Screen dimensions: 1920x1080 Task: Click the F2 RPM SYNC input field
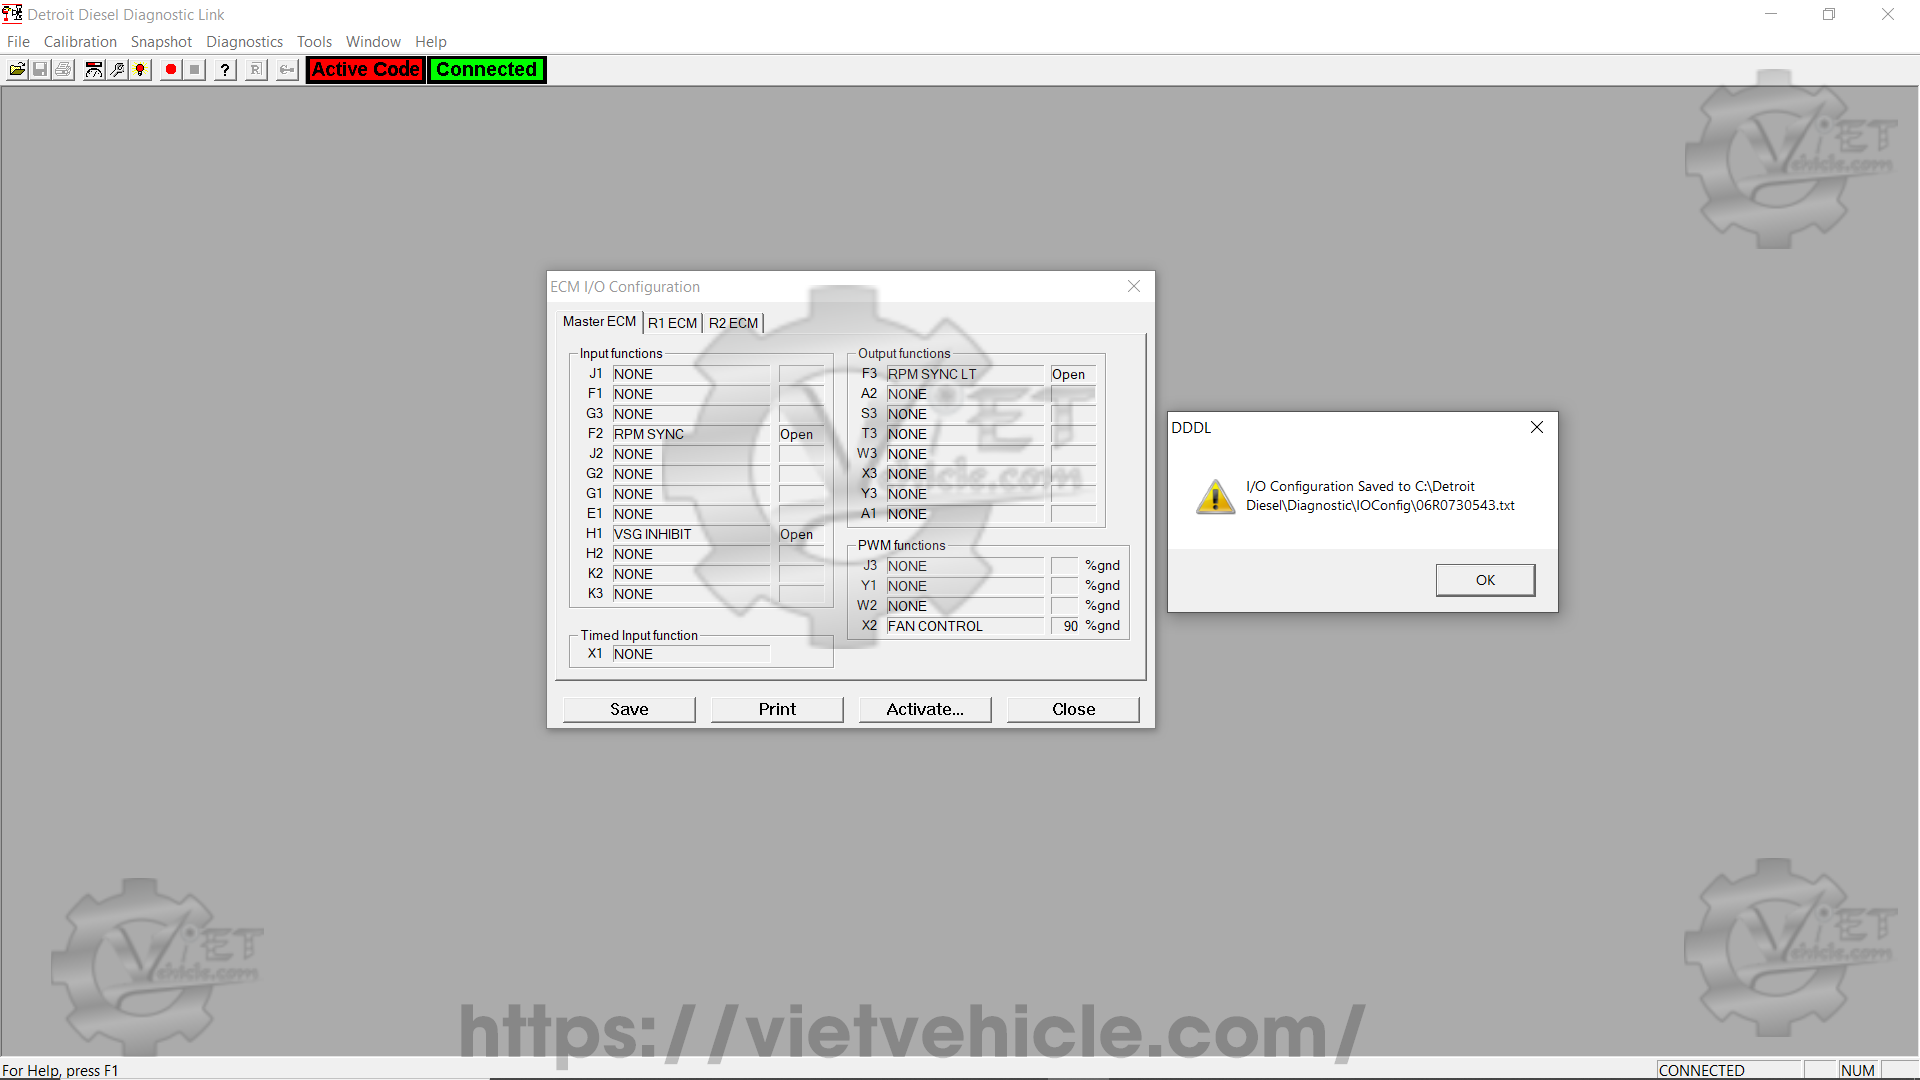(690, 434)
